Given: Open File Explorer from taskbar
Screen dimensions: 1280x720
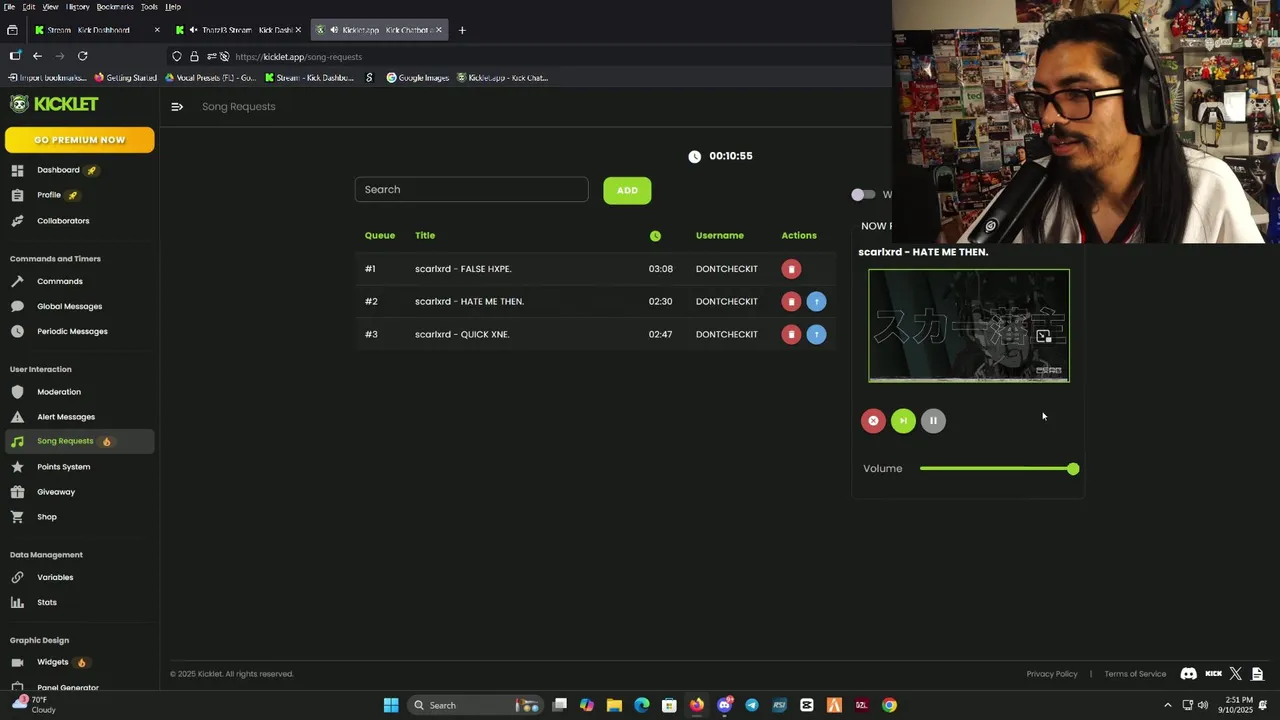Looking at the screenshot, I should tap(614, 705).
